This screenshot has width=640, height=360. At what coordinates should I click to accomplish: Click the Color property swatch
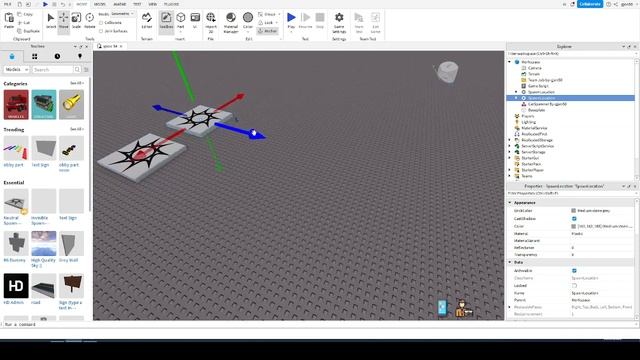[x=573, y=226]
